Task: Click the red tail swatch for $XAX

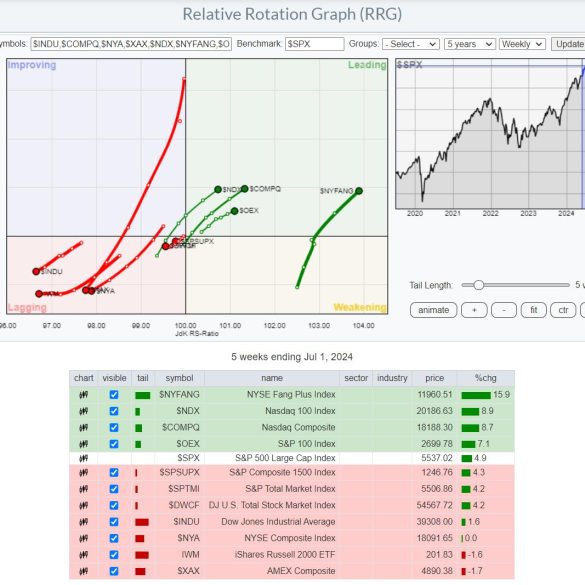Action: (140, 572)
